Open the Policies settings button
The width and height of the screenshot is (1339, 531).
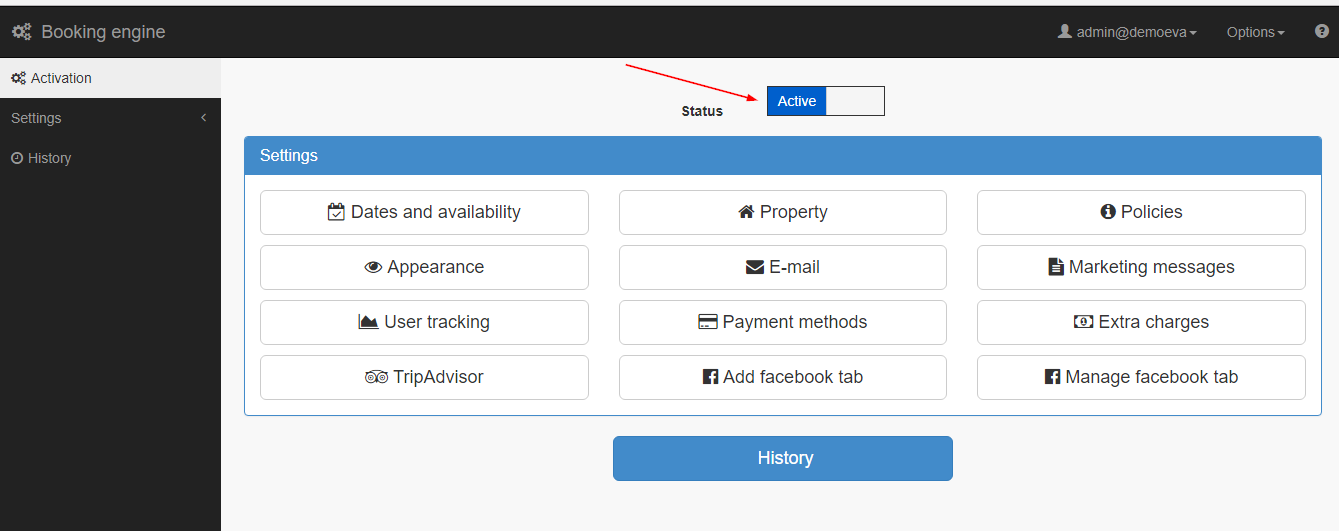click(x=1141, y=212)
